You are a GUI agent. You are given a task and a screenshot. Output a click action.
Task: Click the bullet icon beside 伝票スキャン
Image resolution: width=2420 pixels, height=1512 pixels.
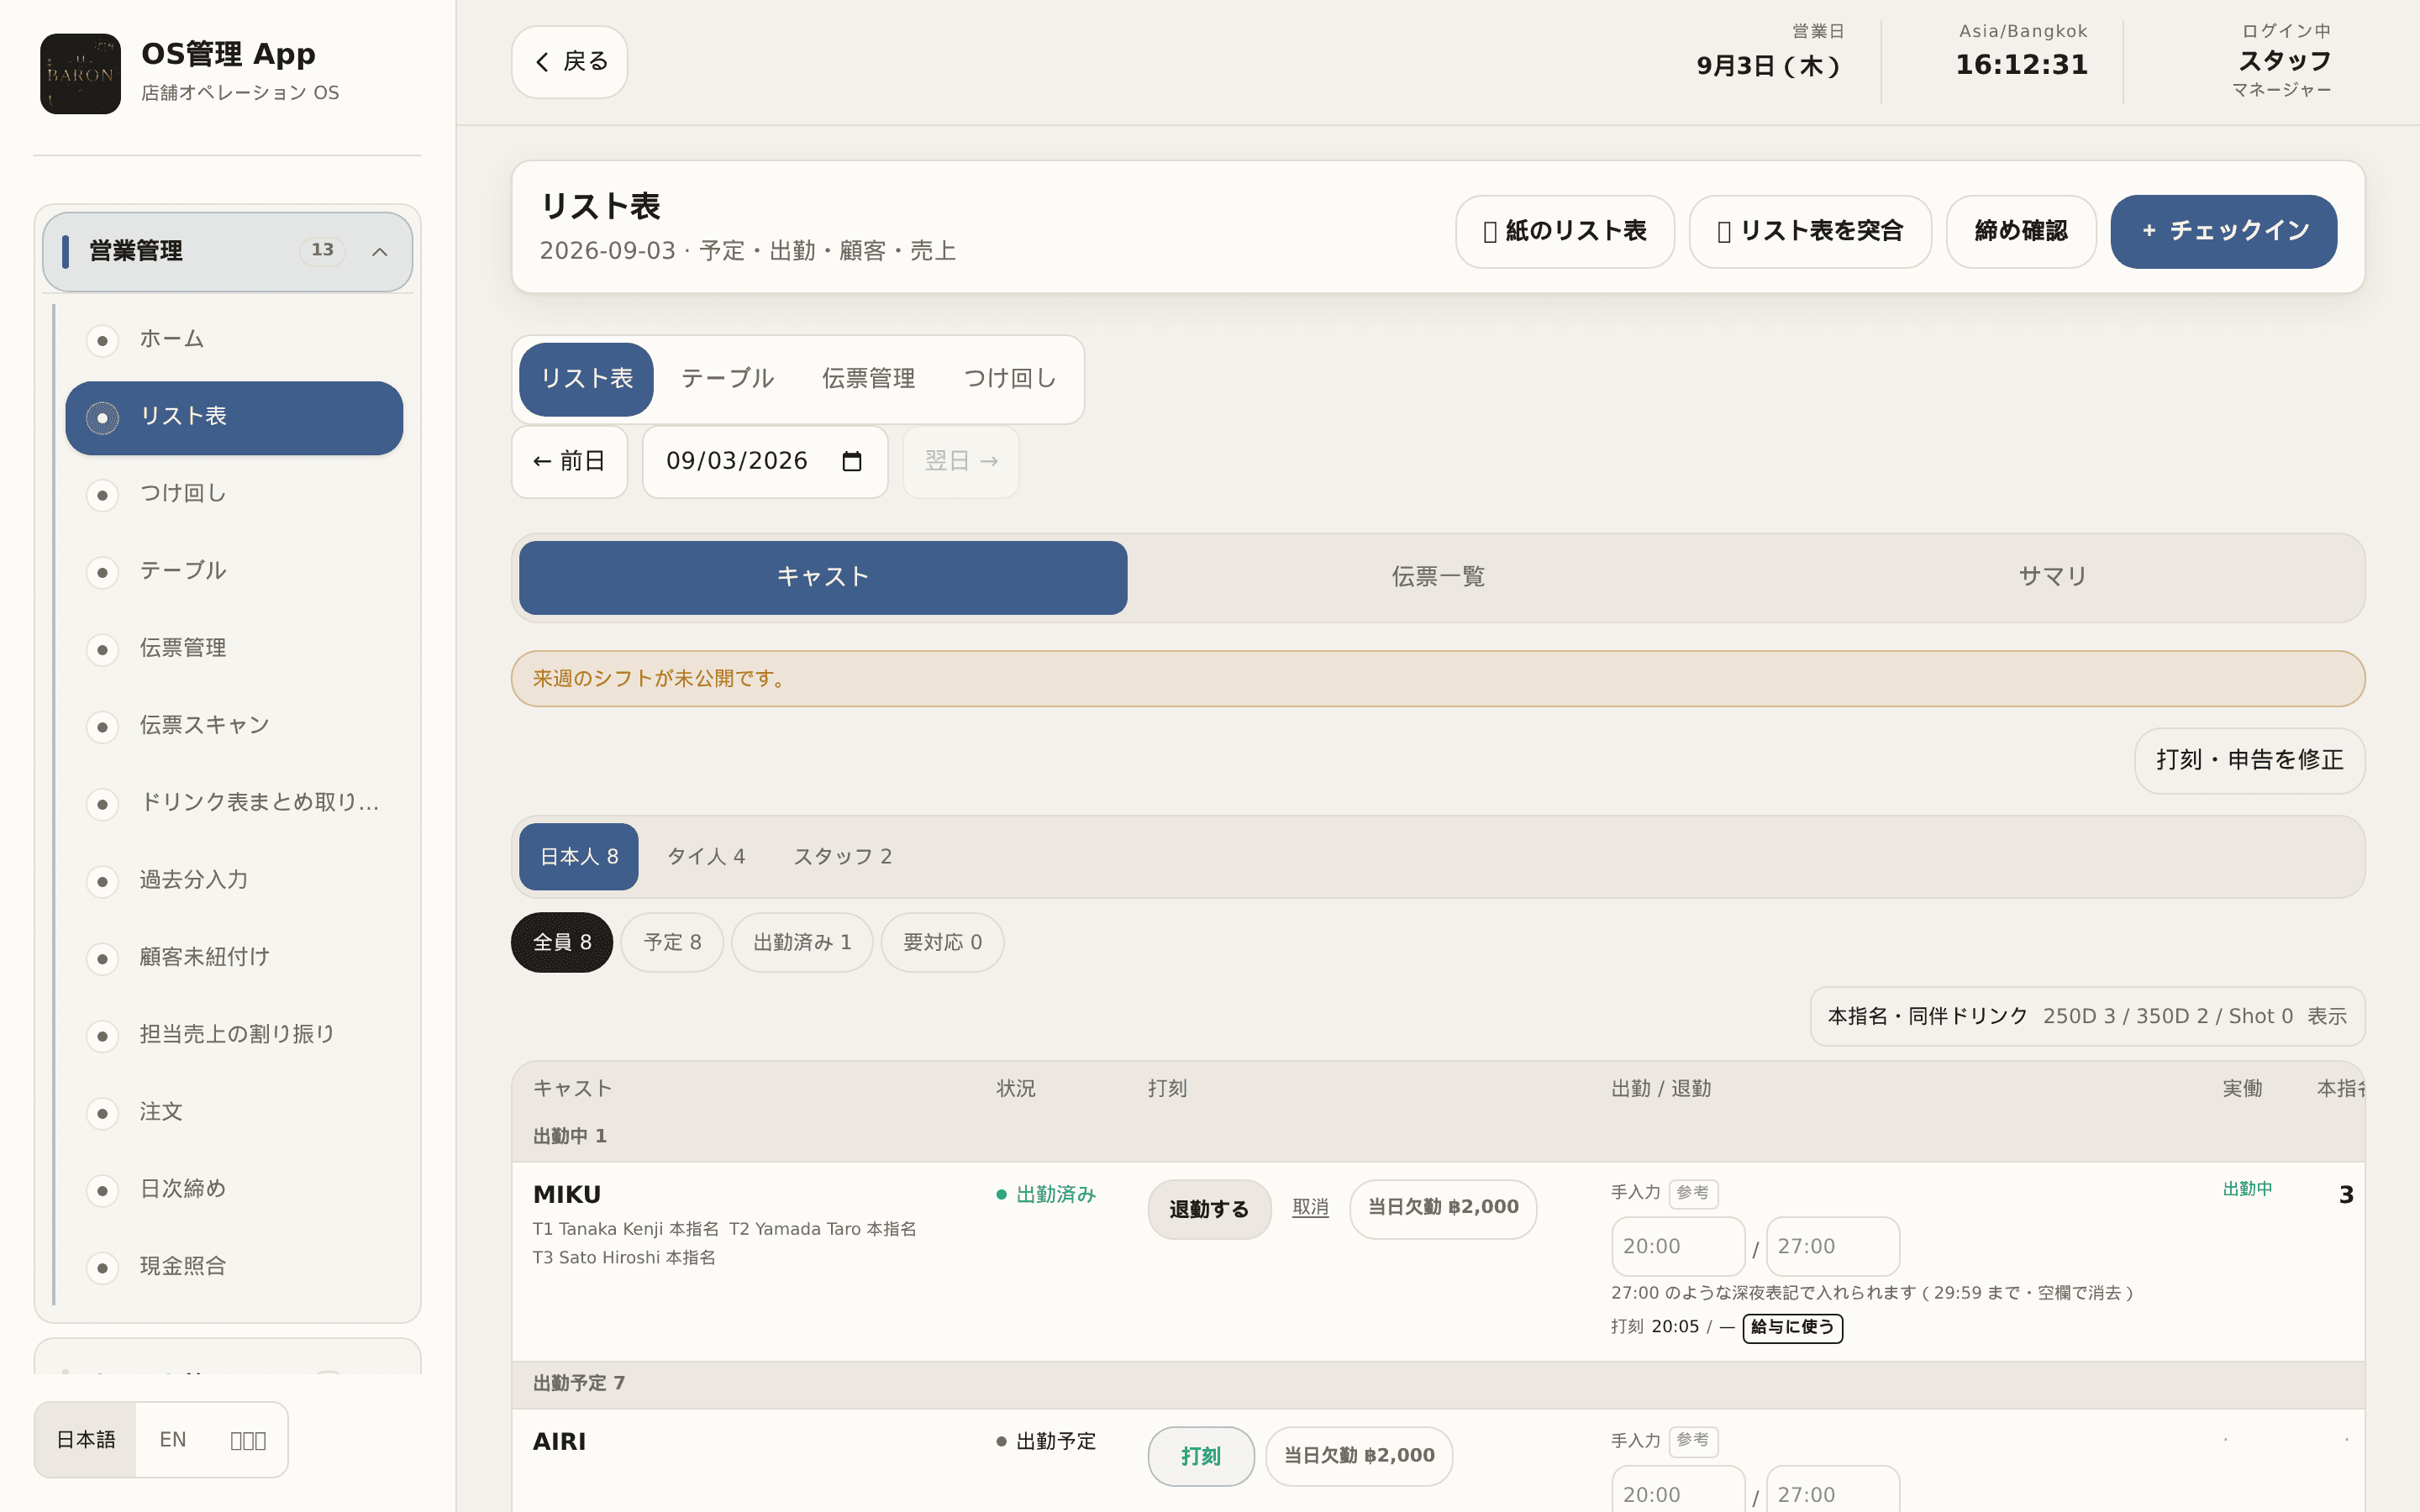click(x=102, y=727)
